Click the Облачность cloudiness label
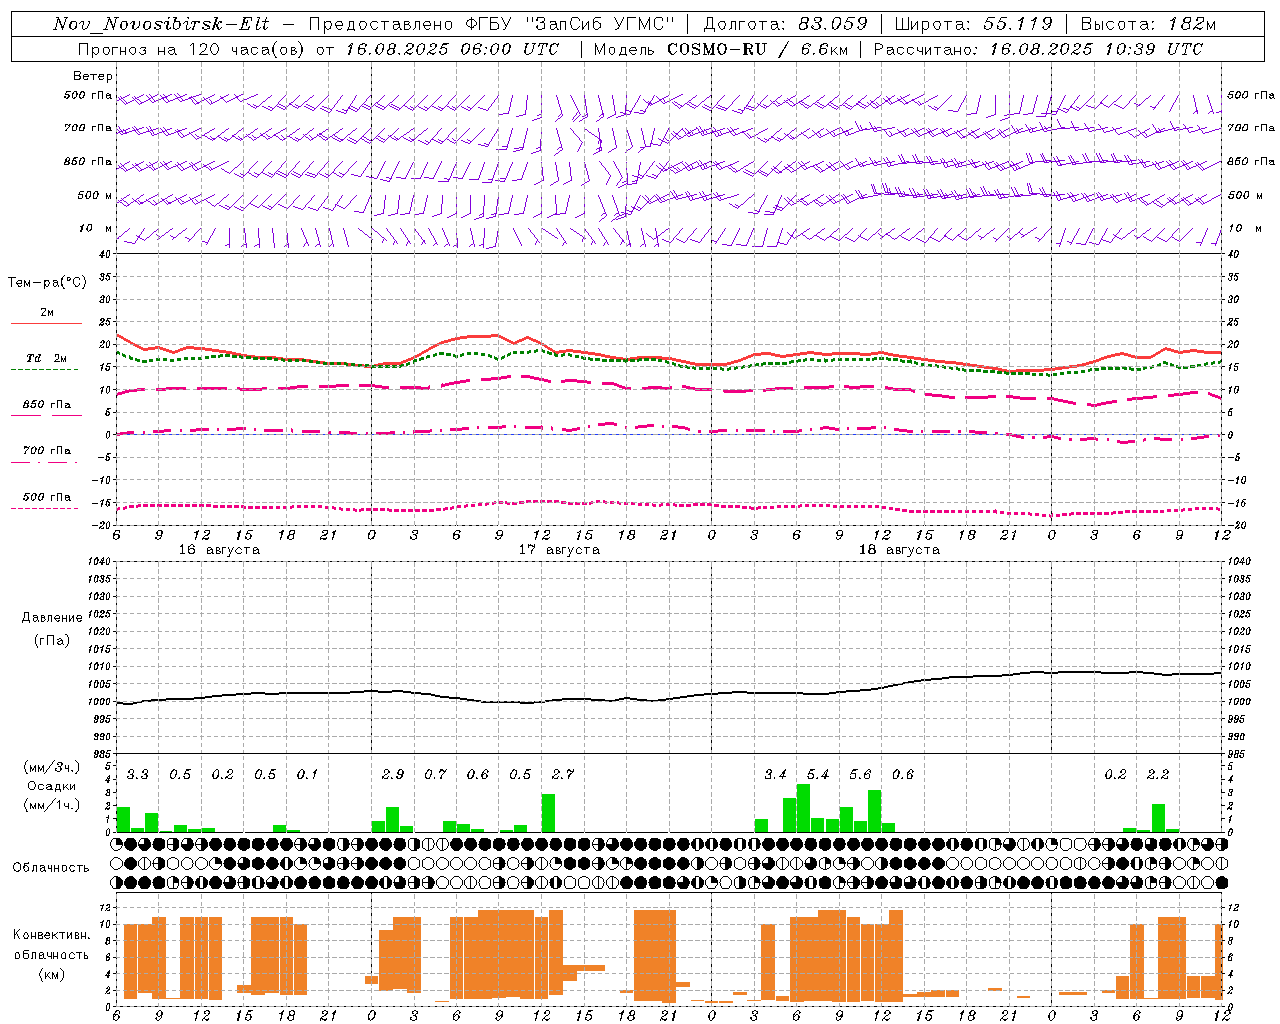 coord(51,868)
